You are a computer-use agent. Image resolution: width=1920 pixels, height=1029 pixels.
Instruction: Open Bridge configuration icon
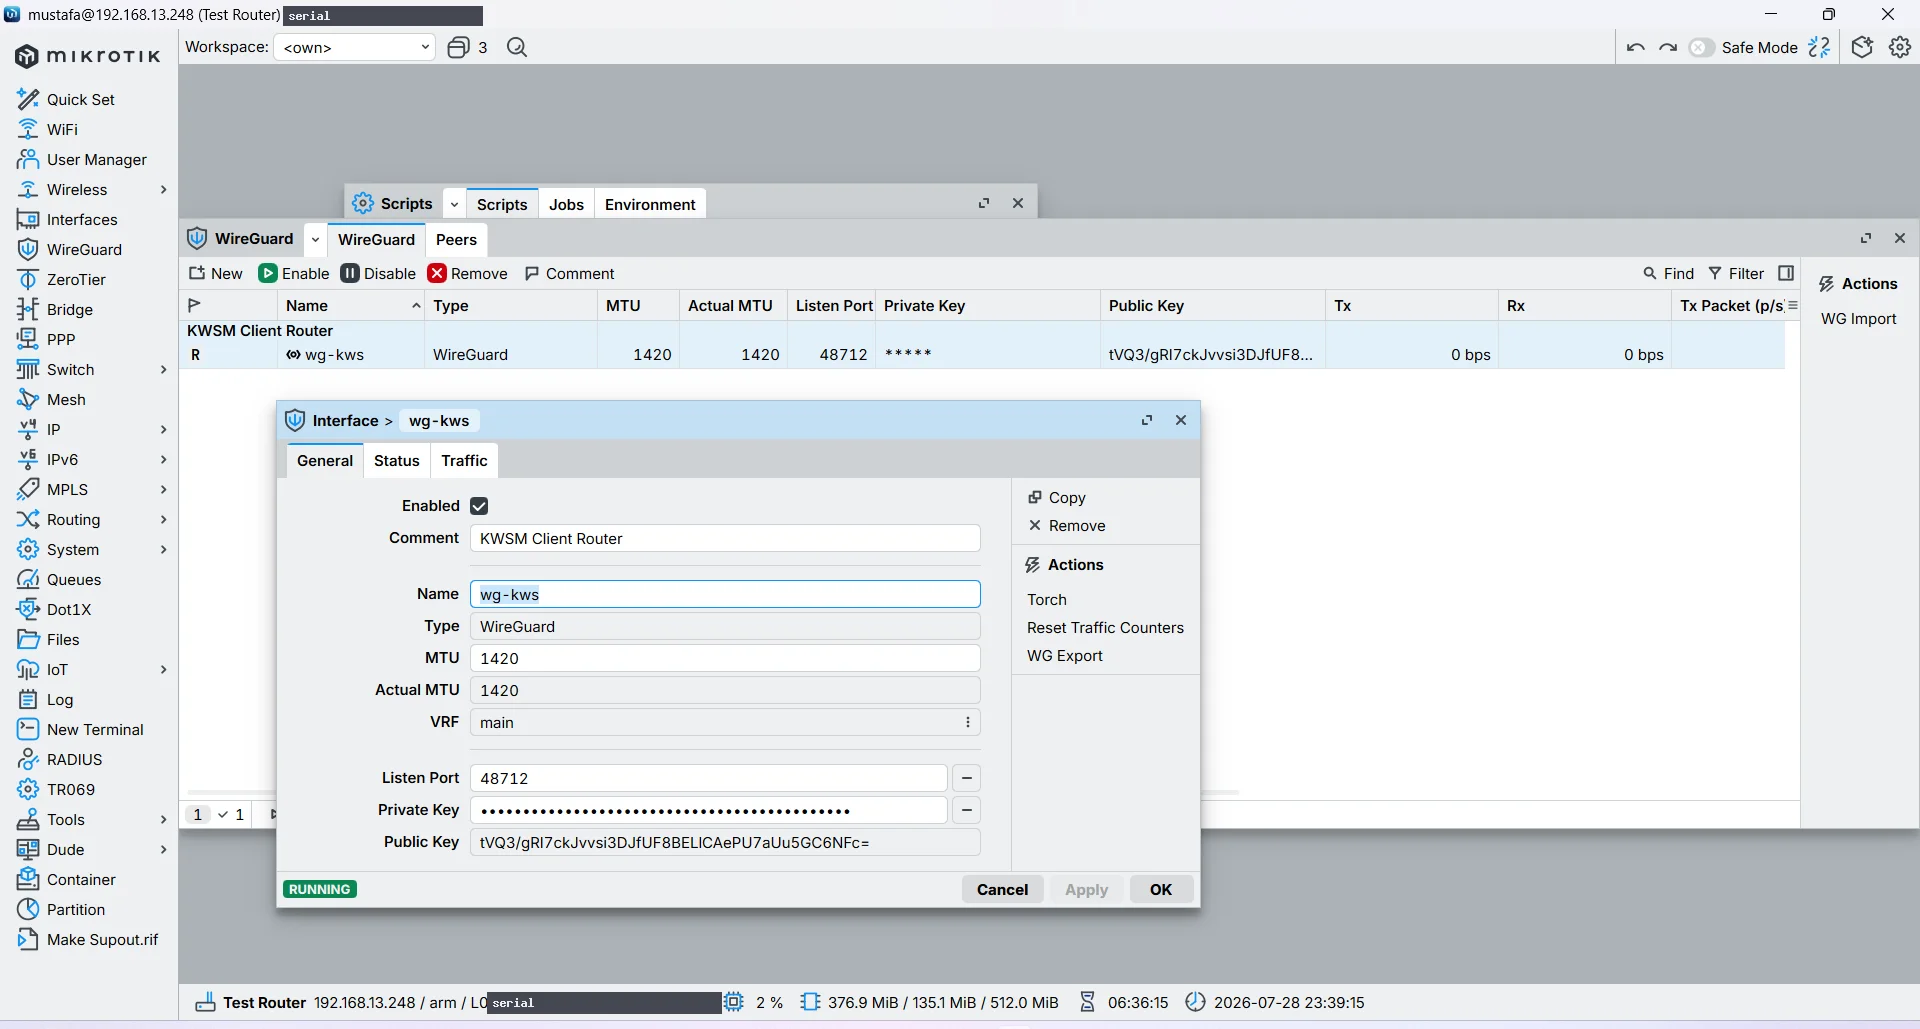[x=28, y=309]
